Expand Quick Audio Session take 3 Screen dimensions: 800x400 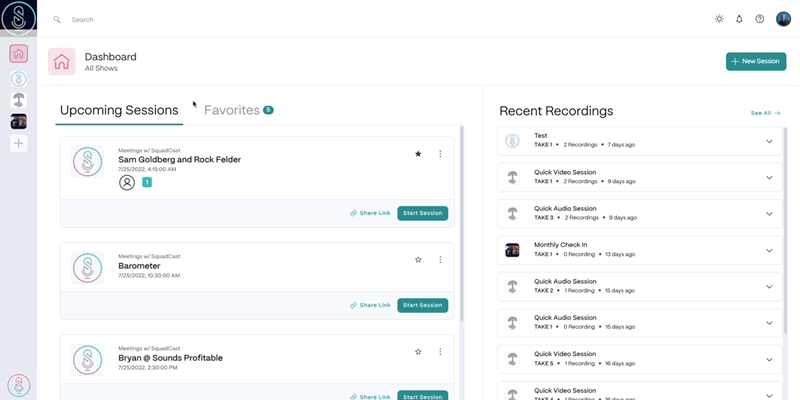(769, 214)
